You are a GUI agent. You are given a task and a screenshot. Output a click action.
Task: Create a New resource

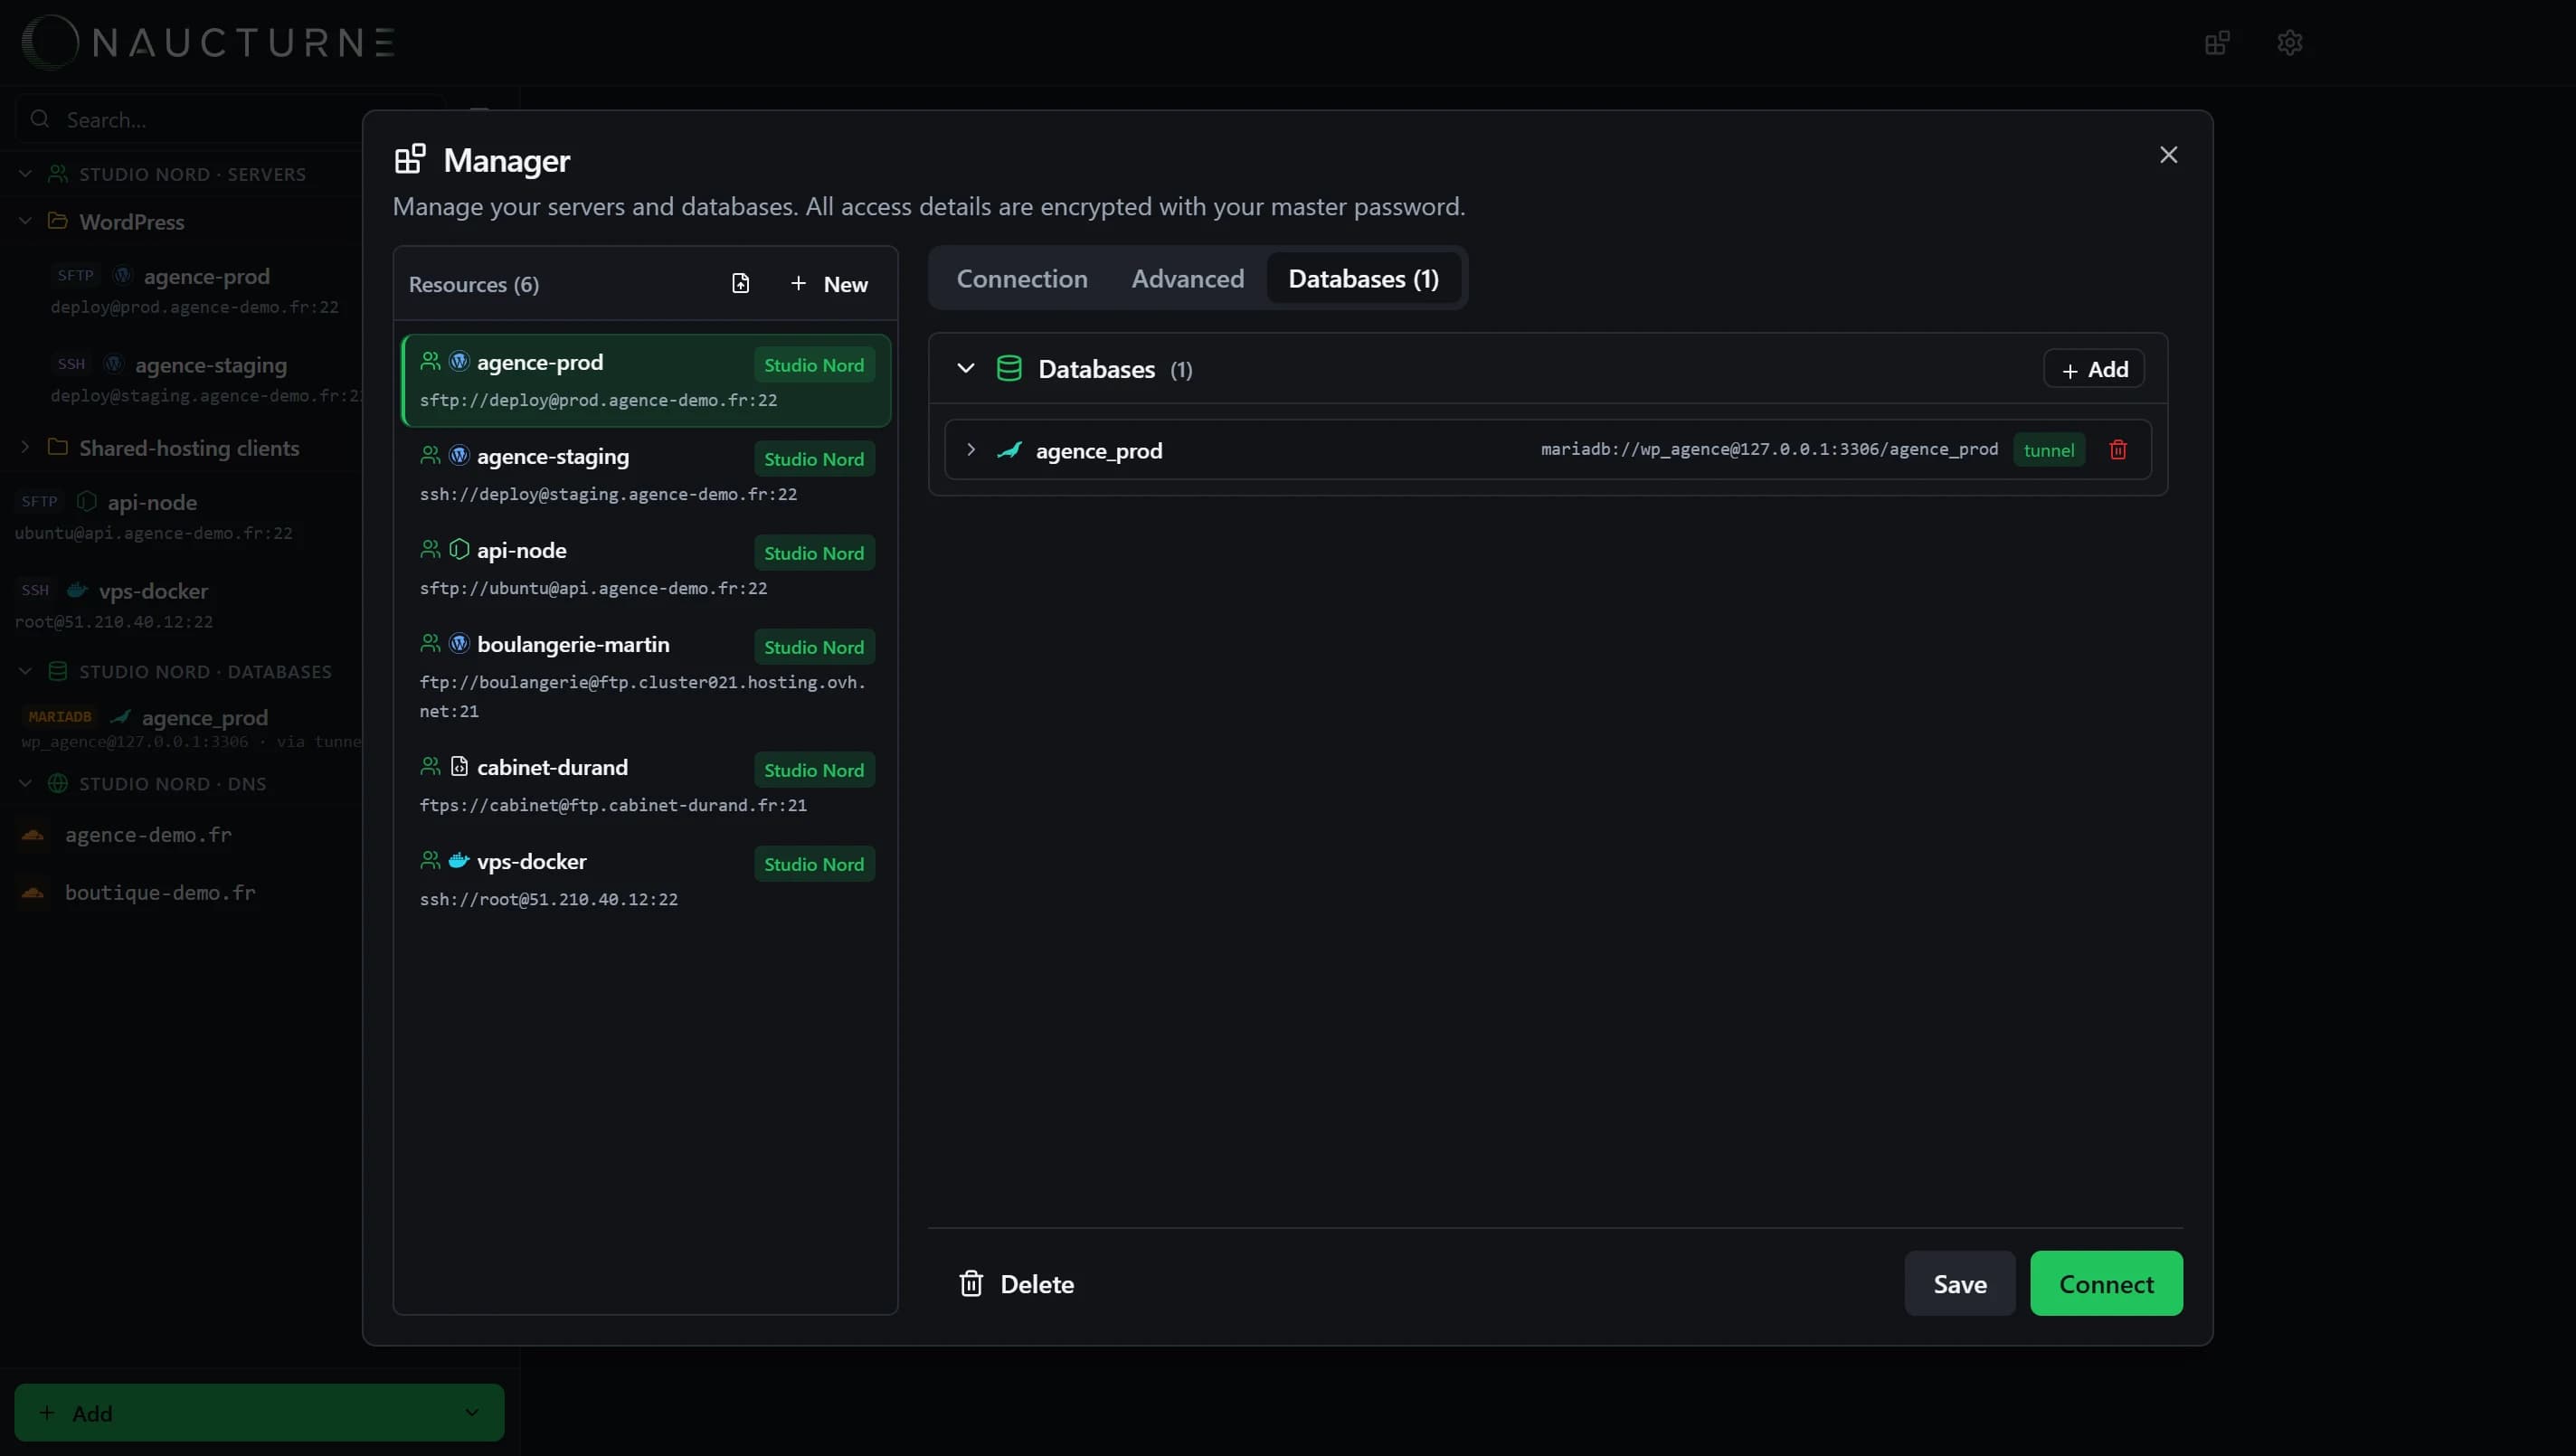pos(829,284)
